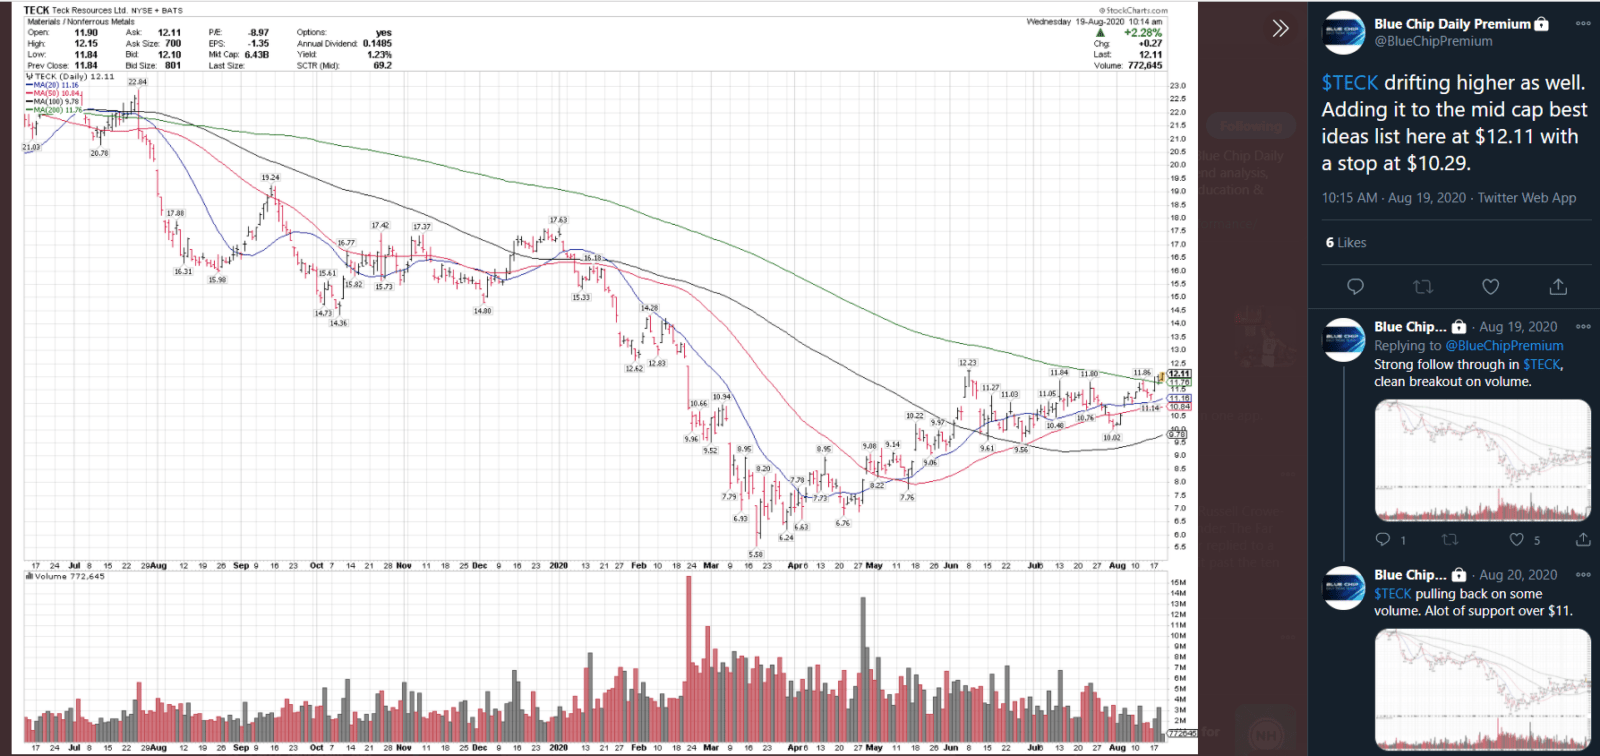1600x756 pixels.
Task: Open $TECK cashtag in 'pulling back' reply
Action: (1392, 593)
